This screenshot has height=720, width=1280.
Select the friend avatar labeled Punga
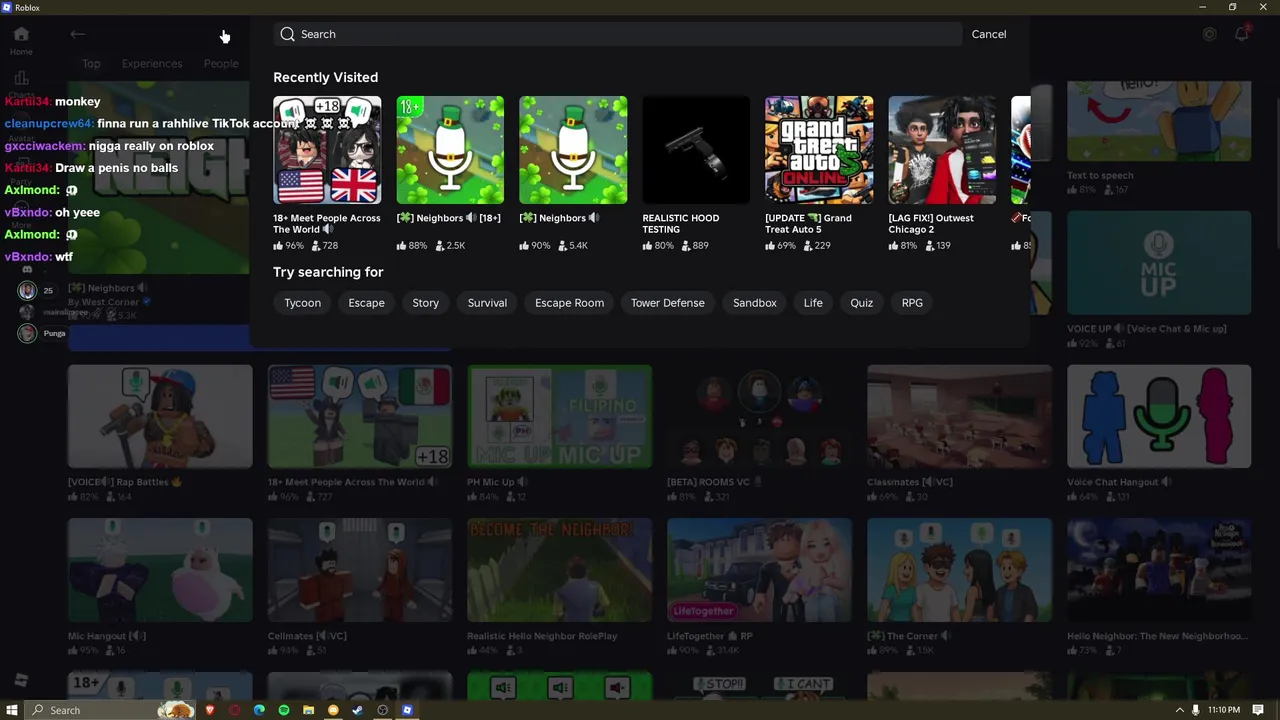point(27,333)
